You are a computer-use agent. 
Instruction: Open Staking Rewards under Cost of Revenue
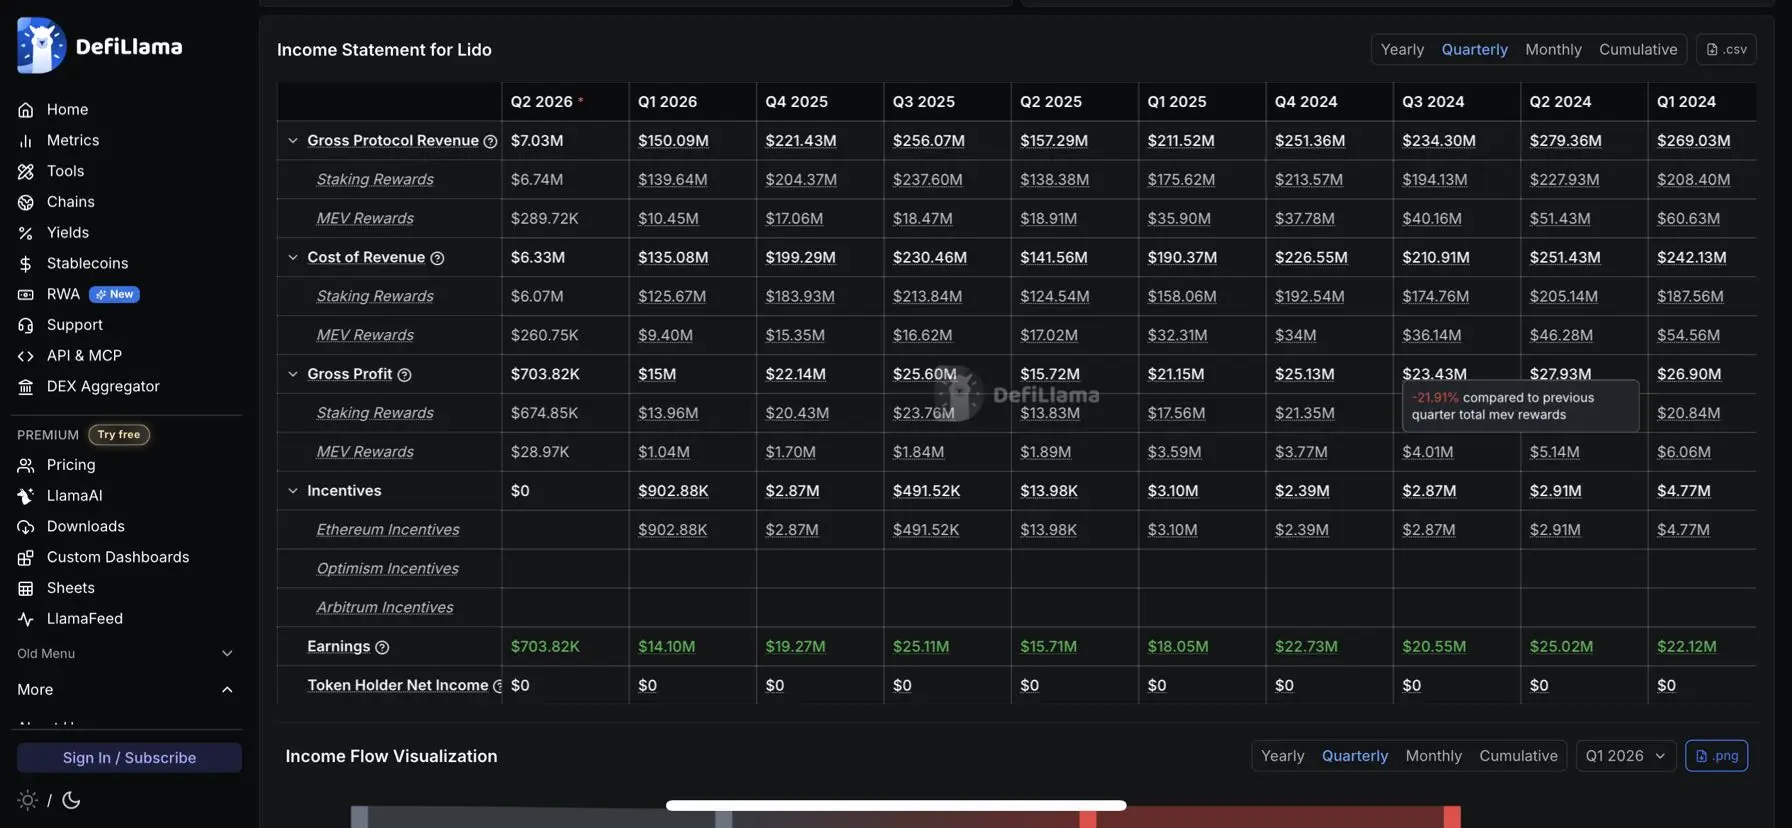click(375, 297)
